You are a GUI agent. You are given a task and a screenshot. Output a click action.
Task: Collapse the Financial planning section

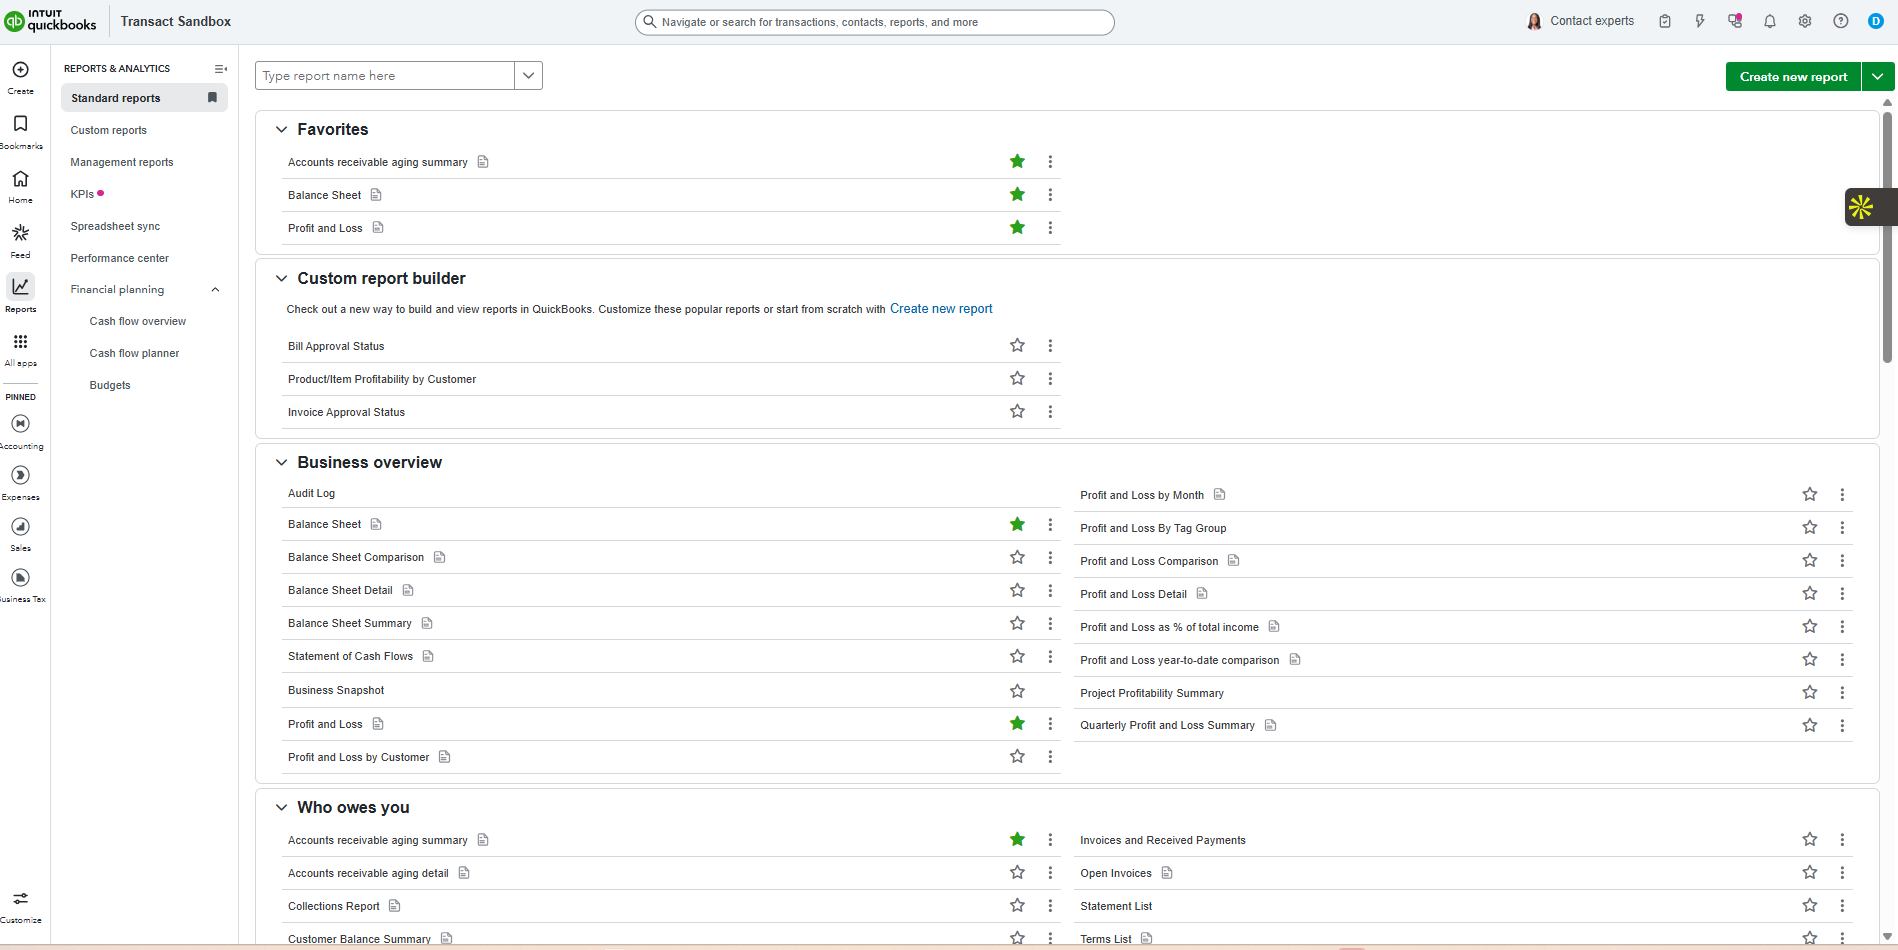click(215, 289)
